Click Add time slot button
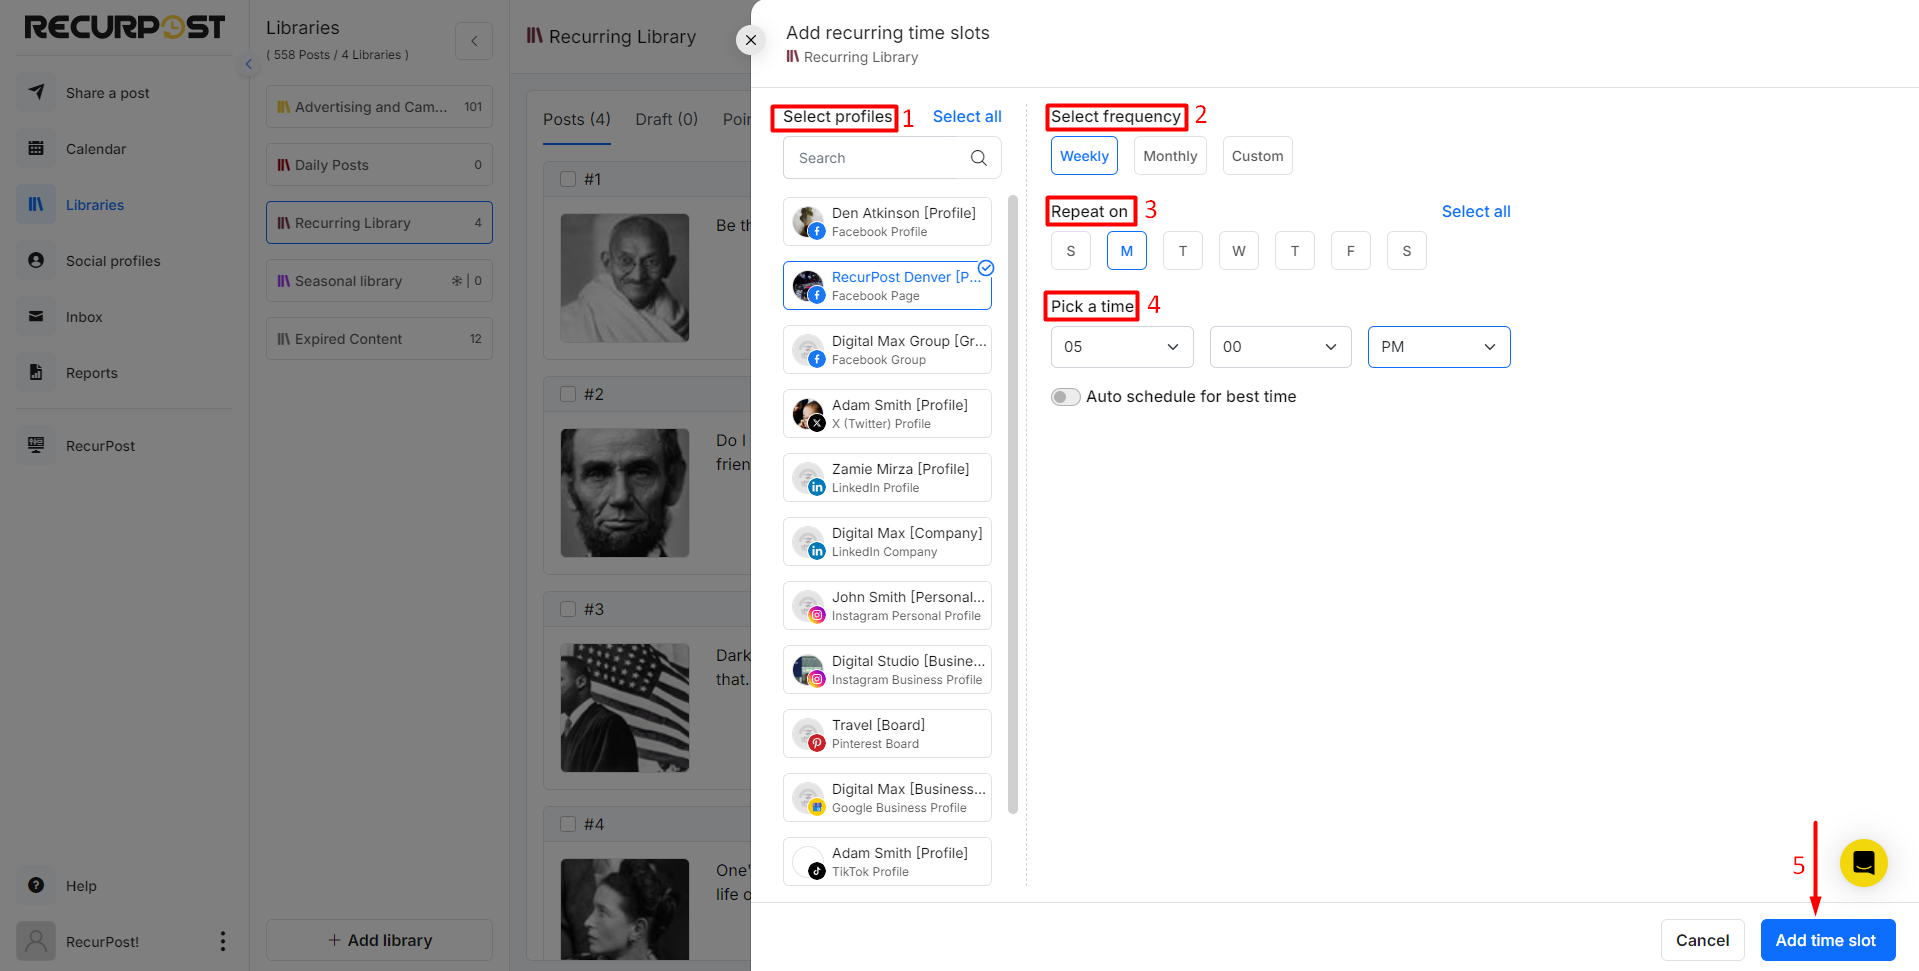Screen dimensions: 1919x971 pos(1827,940)
